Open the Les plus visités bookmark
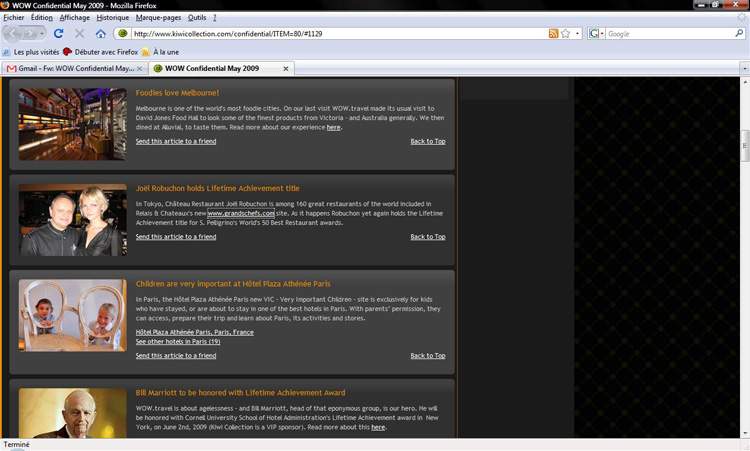Viewport: 750px width, 451px height. pyautogui.click(x=31, y=52)
